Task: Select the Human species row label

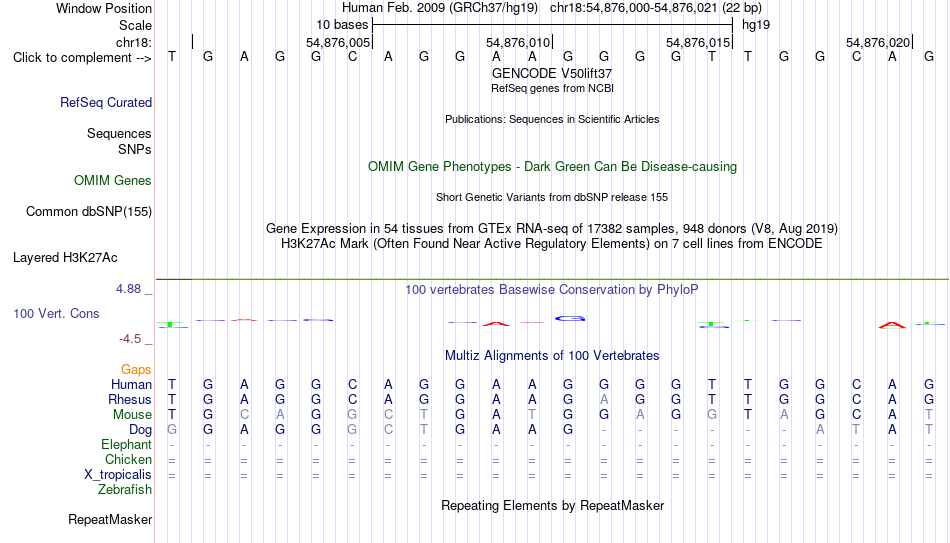Action: [131, 385]
